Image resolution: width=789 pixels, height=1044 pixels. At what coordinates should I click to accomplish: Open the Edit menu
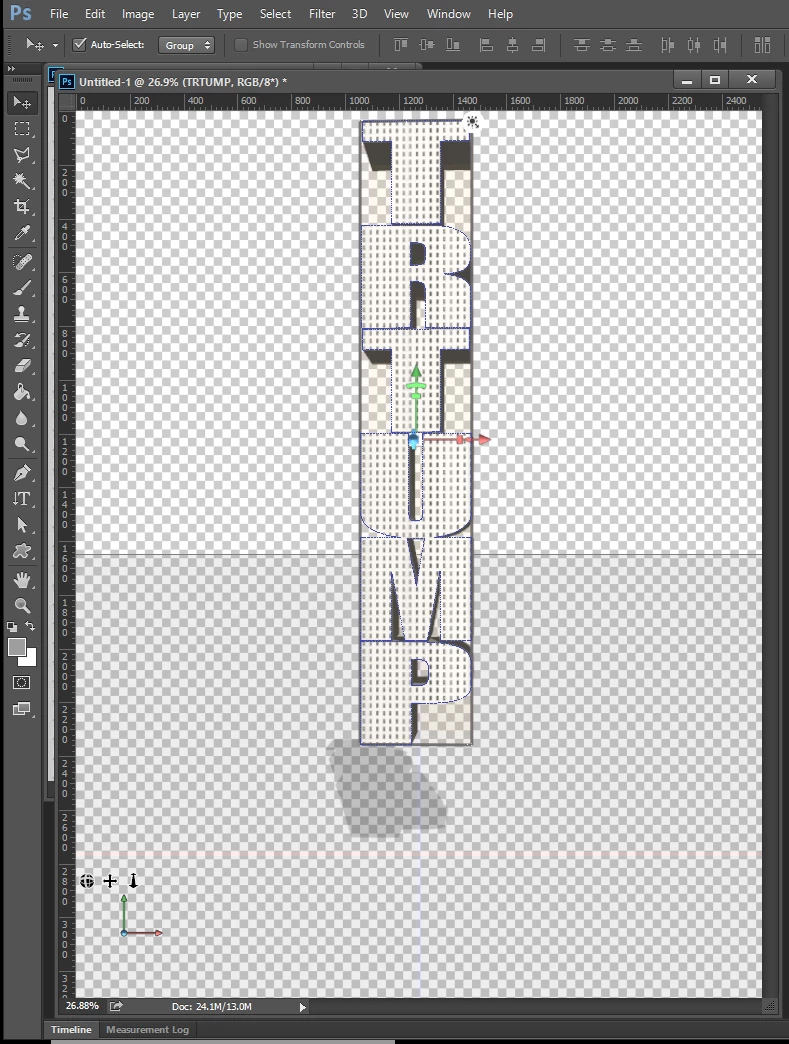pos(95,13)
